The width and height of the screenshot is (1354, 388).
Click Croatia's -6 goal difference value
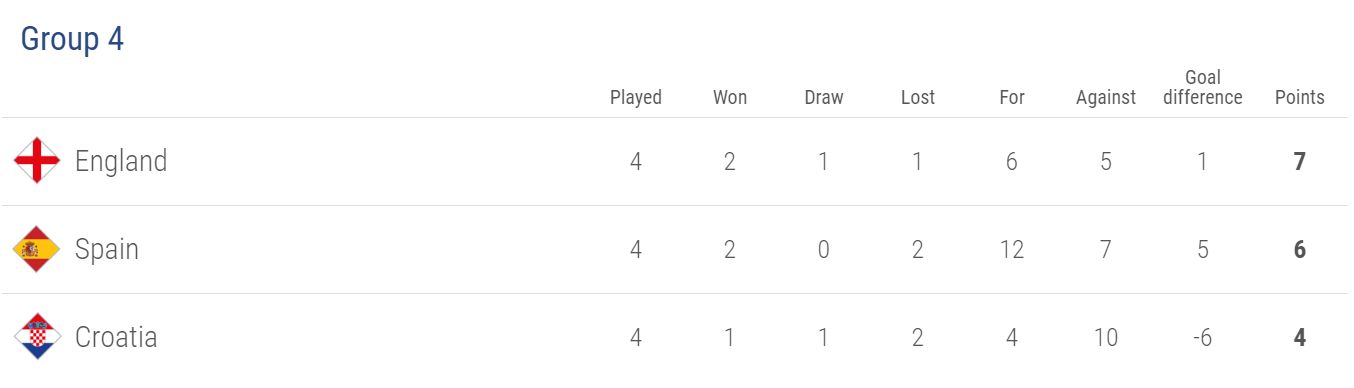click(1203, 337)
